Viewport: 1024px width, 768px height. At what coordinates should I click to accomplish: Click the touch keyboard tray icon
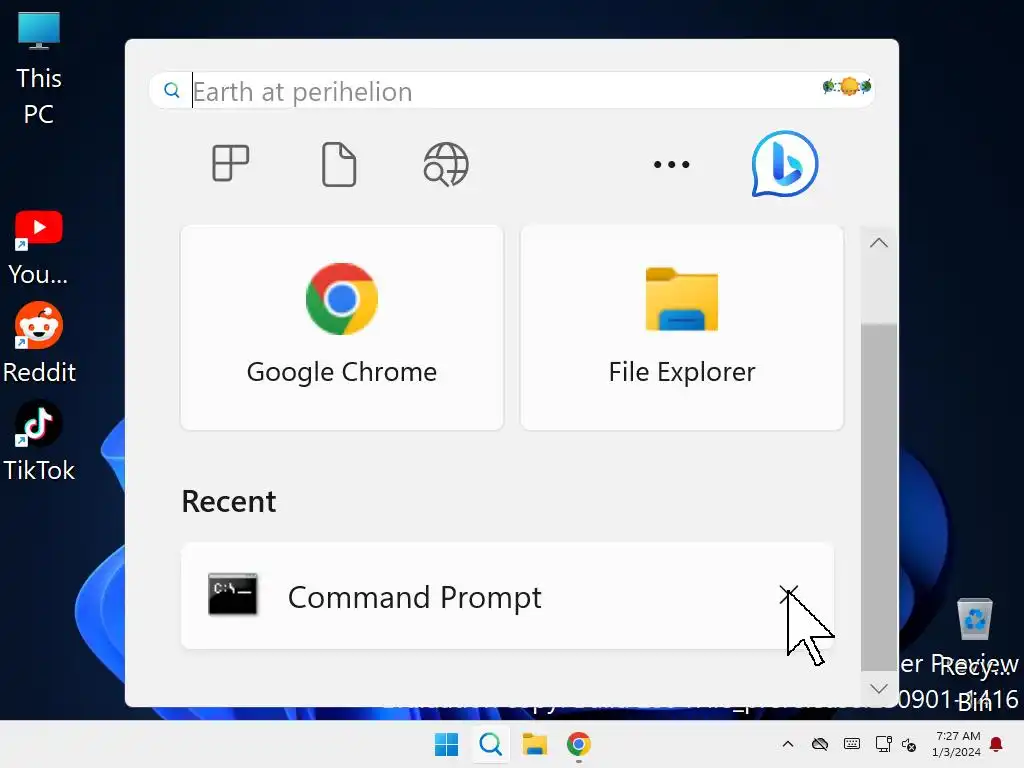click(x=852, y=744)
